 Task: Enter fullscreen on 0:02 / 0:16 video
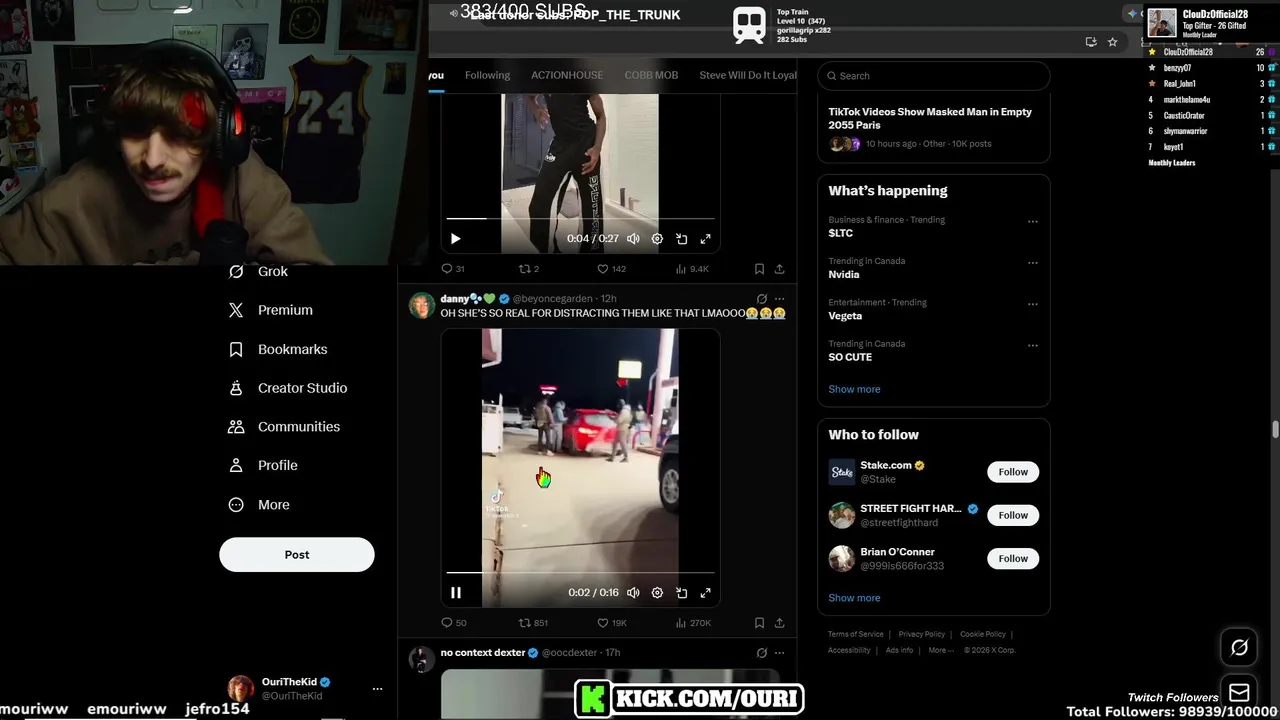pyautogui.click(x=705, y=593)
